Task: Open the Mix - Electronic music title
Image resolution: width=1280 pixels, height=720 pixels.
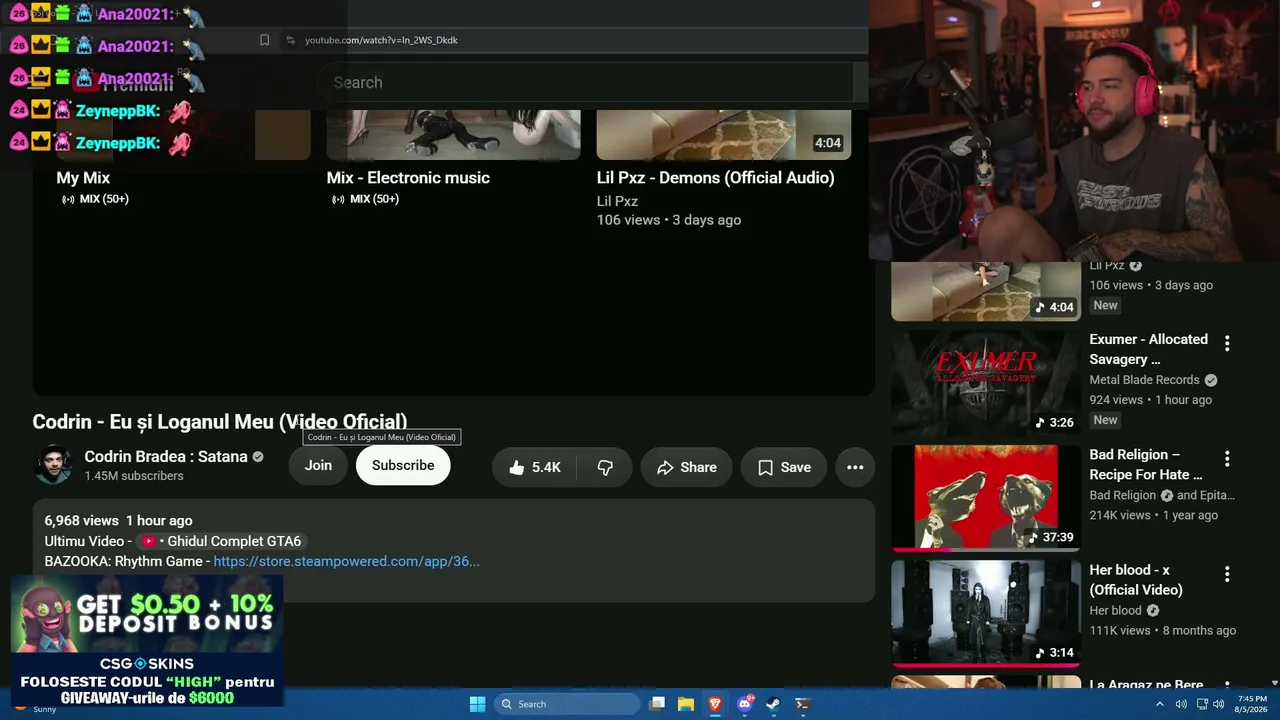Action: pos(408,178)
